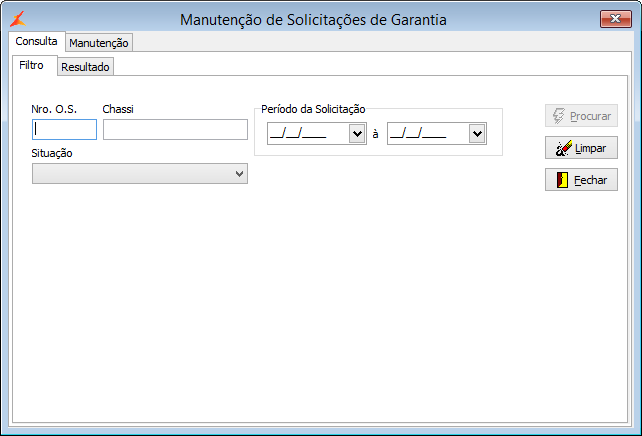Select the Filtro sub-tab
The image size is (642, 436).
click(32, 65)
